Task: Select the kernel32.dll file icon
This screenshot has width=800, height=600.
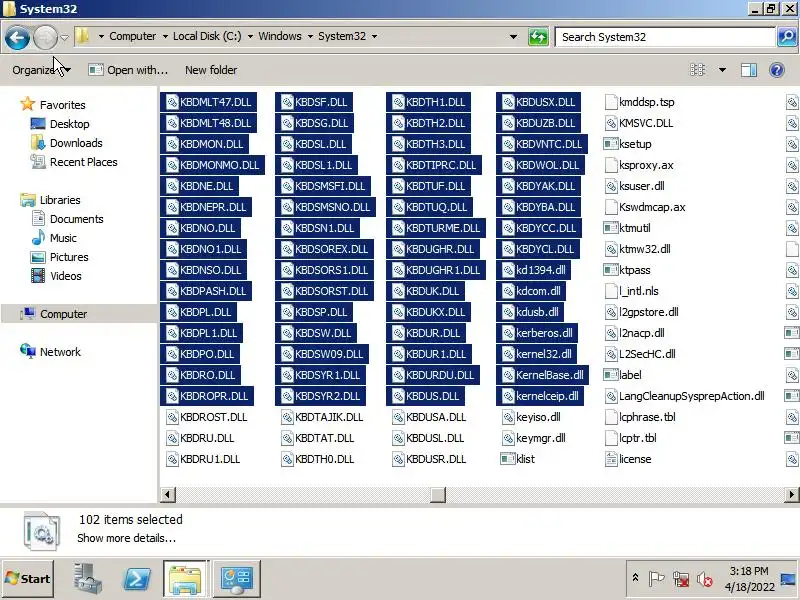Action: pos(508,354)
